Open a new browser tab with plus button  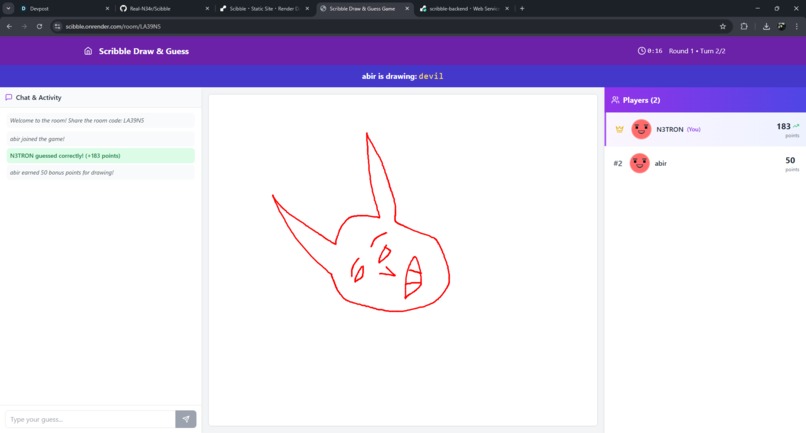click(x=522, y=9)
